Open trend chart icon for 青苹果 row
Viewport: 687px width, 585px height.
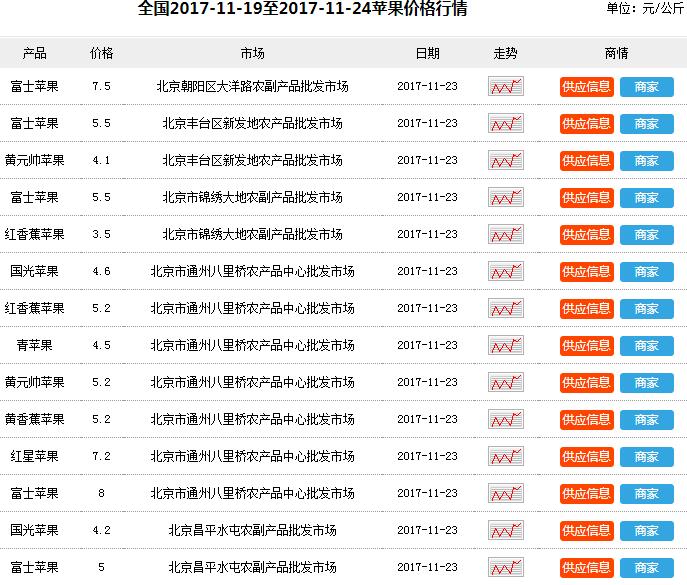click(x=506, y=346)
